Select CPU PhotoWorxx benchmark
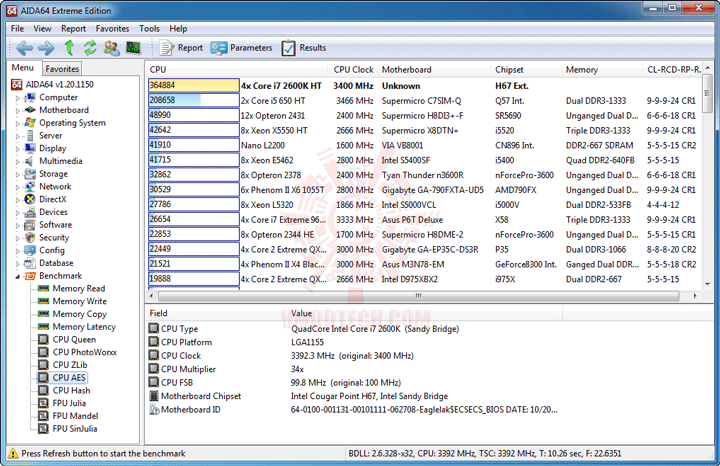This screenshot has height=466, width=720. (x=84, y=352)
